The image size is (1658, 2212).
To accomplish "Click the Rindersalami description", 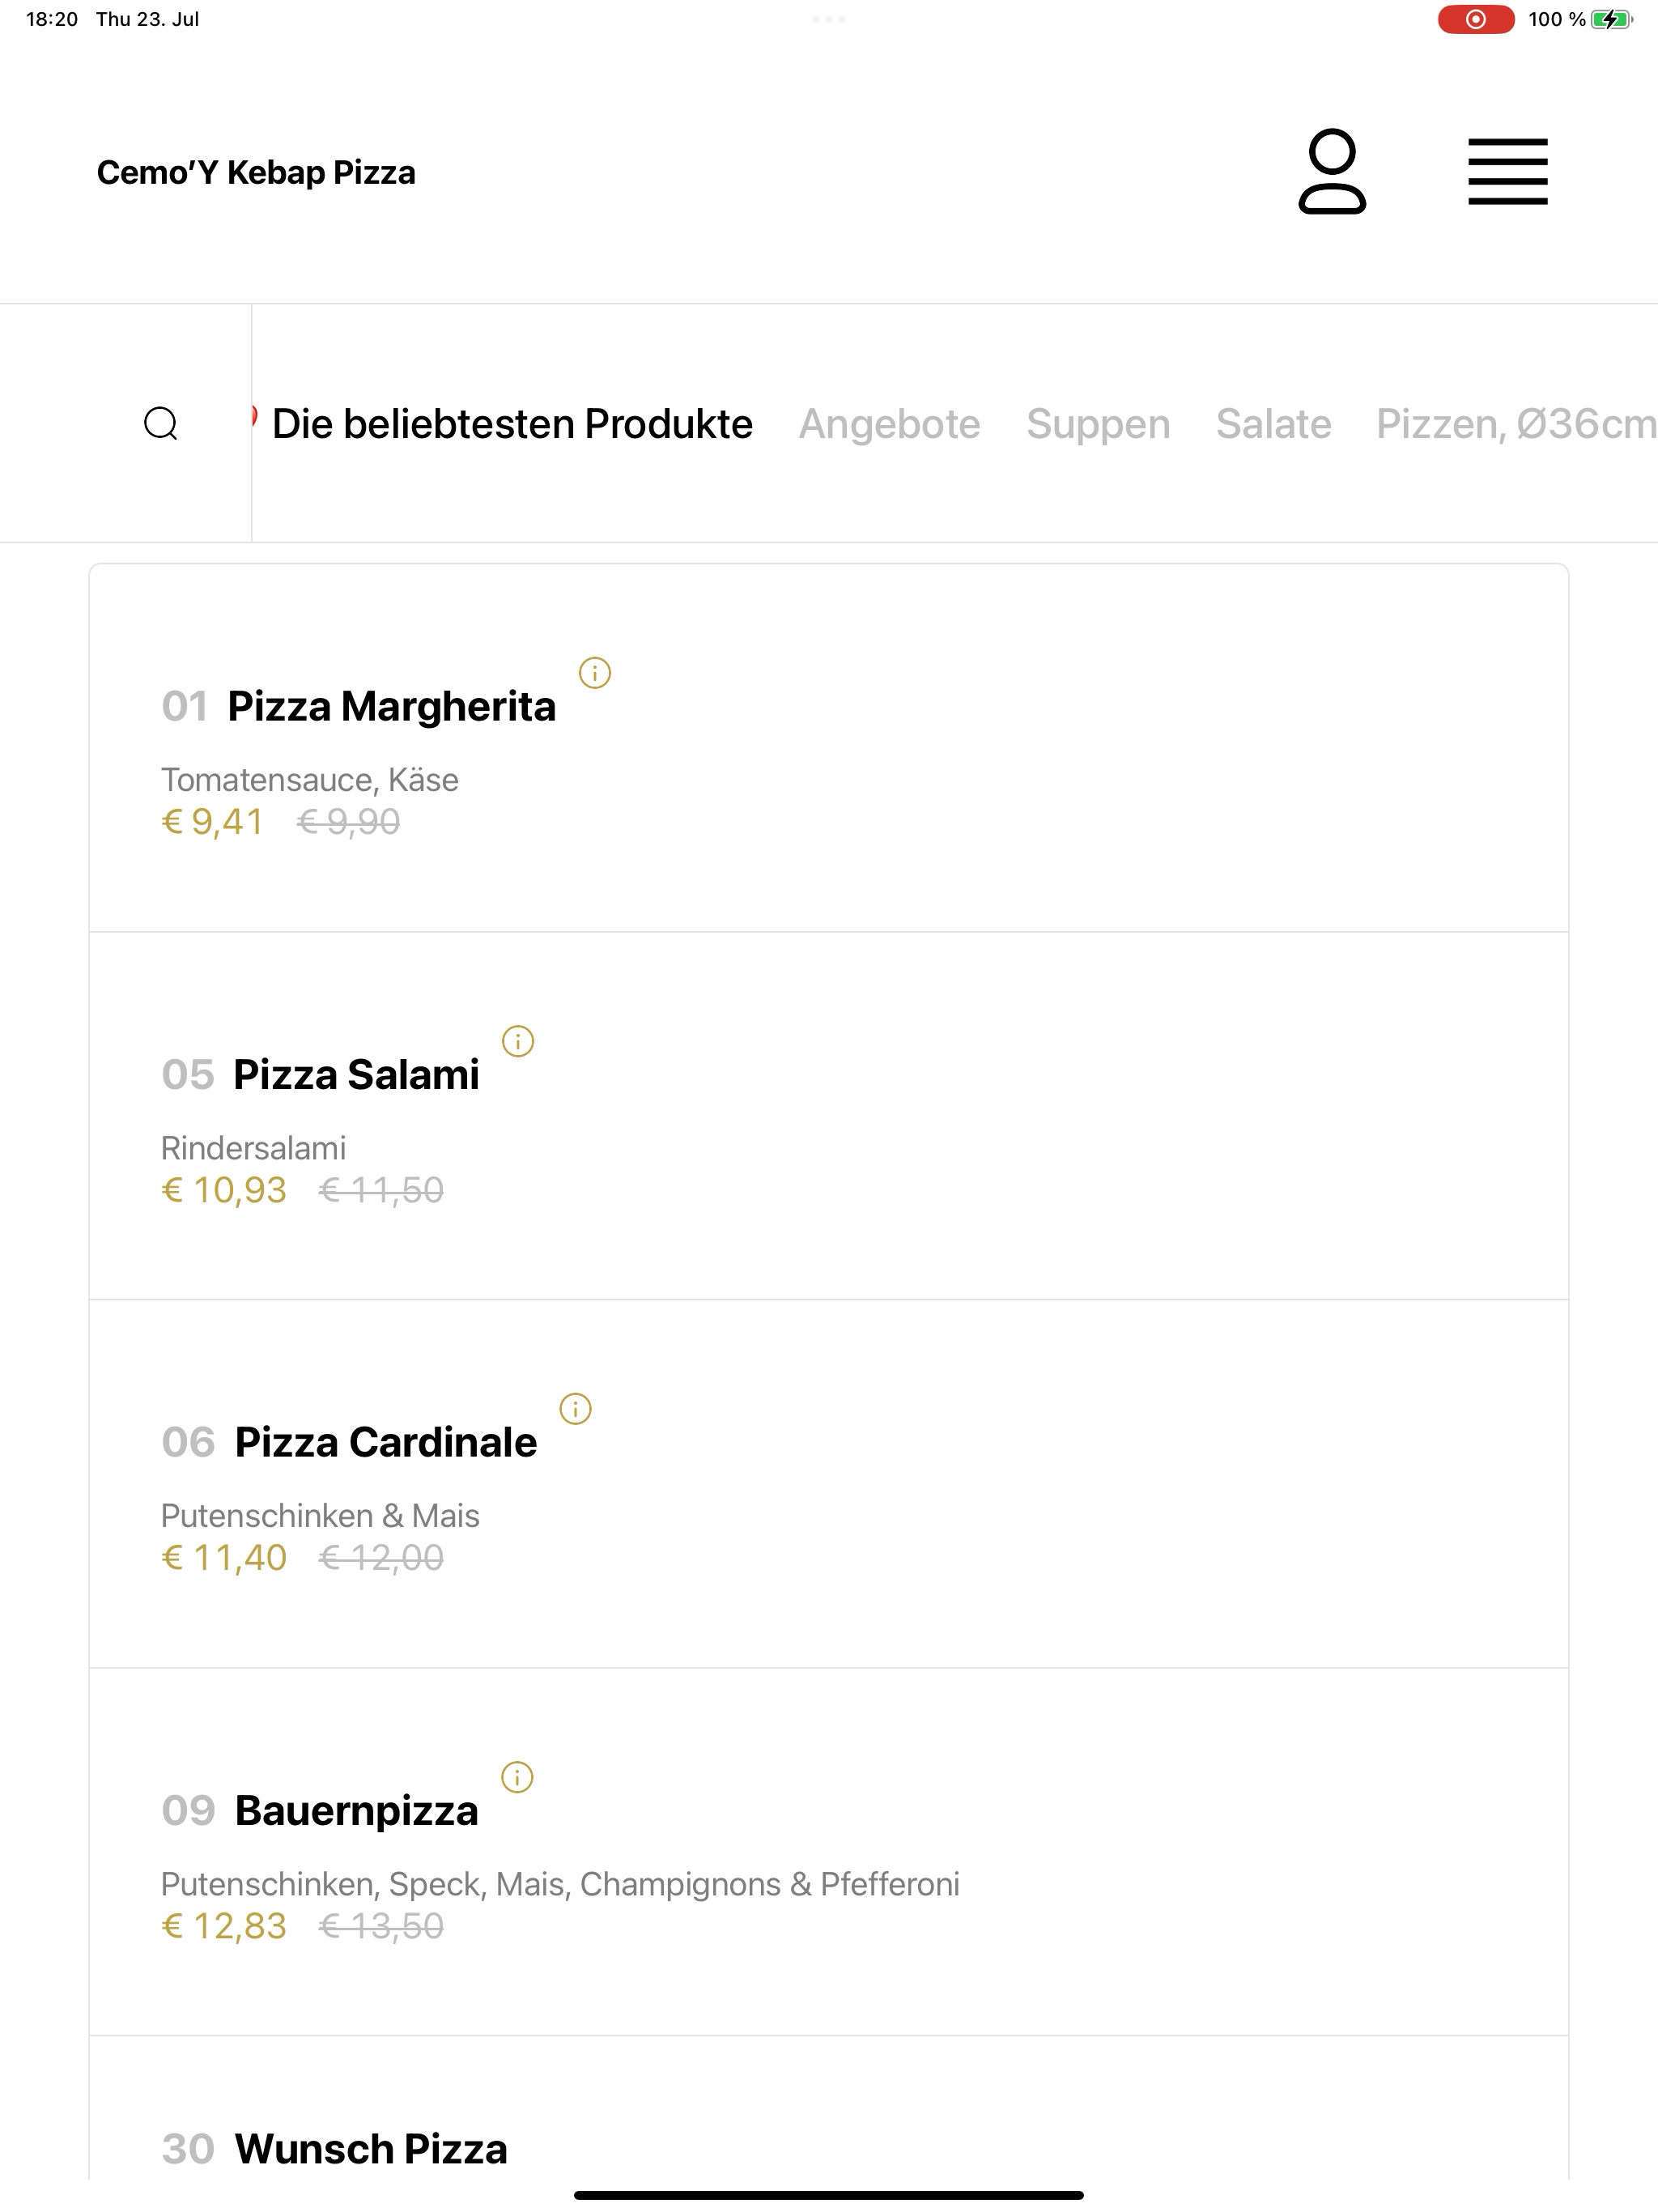I will pyautogui.click(x=253, y=1147).
